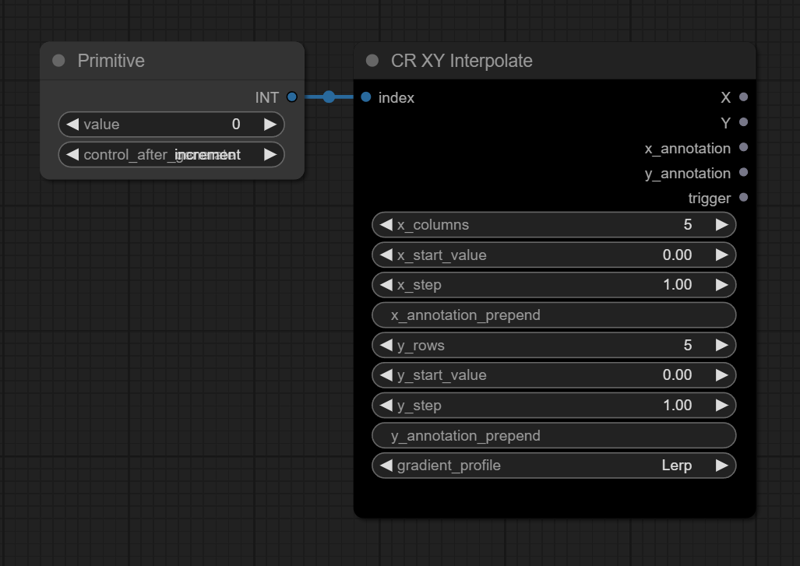Increase value with the right arrow
The width and height of the screenshot is (800, 566).
(270, 124)
